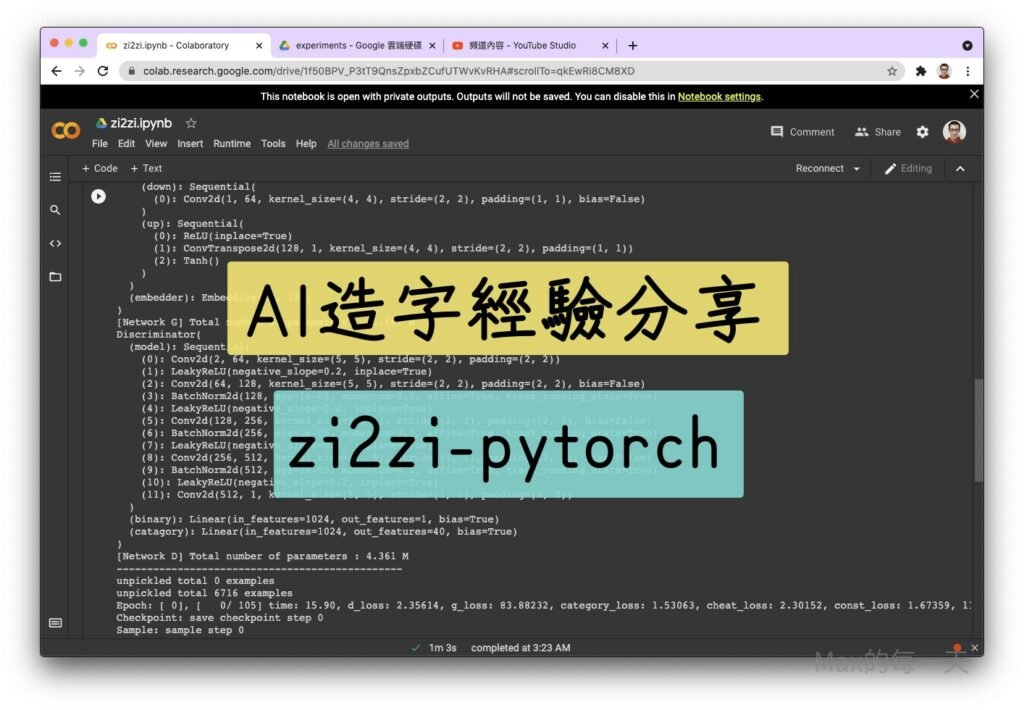Add a new code cell with + Code

(x=99, y=168)
